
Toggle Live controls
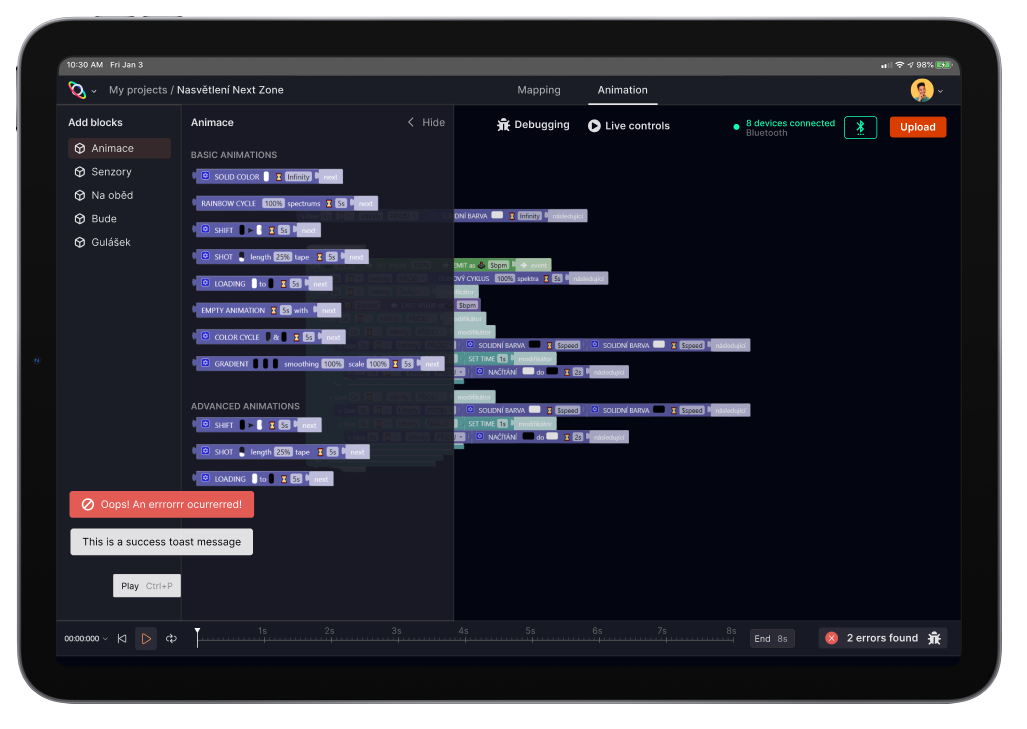point(629,126)
